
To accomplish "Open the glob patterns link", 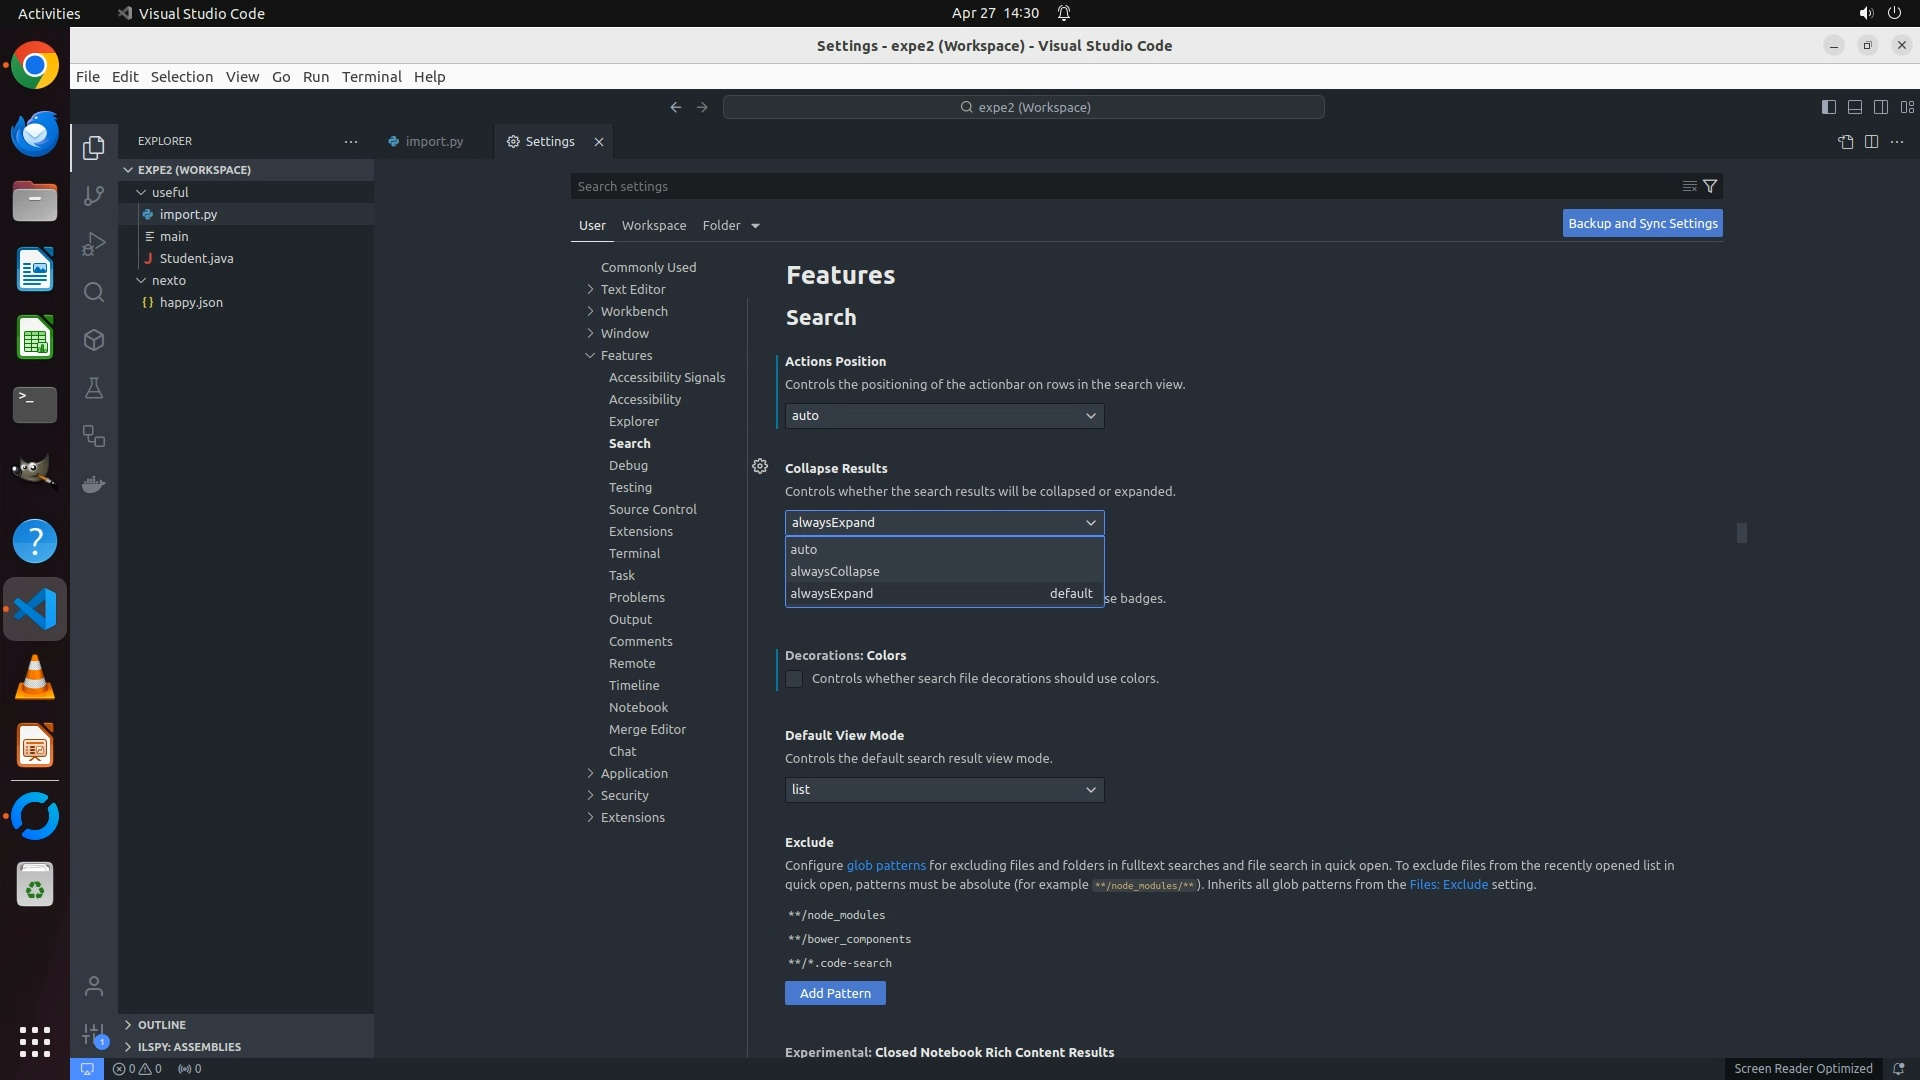I will click(885, 865).
